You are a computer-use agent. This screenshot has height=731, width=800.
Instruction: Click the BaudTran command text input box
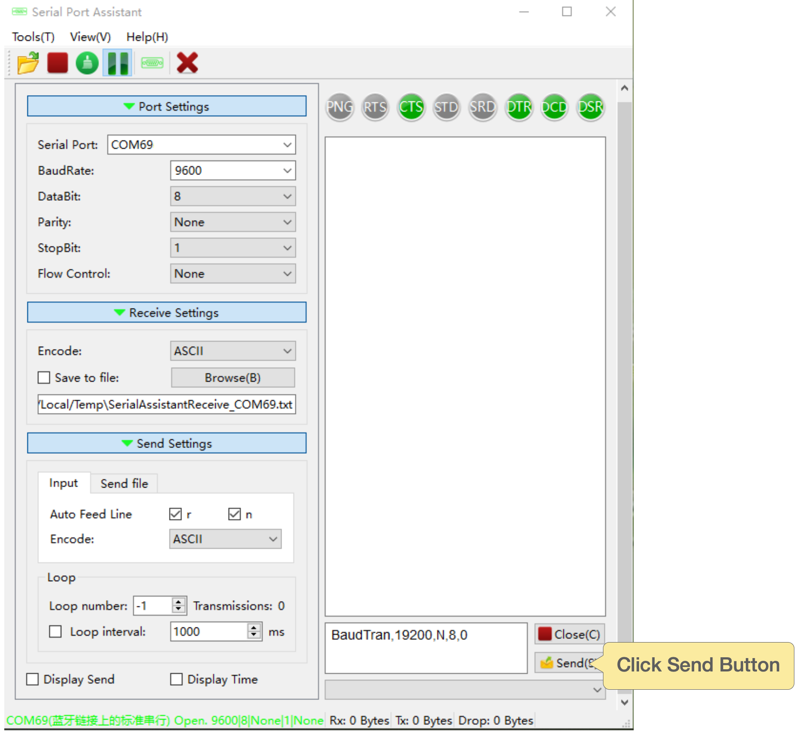pyautogui.click(x=426, y=648)
